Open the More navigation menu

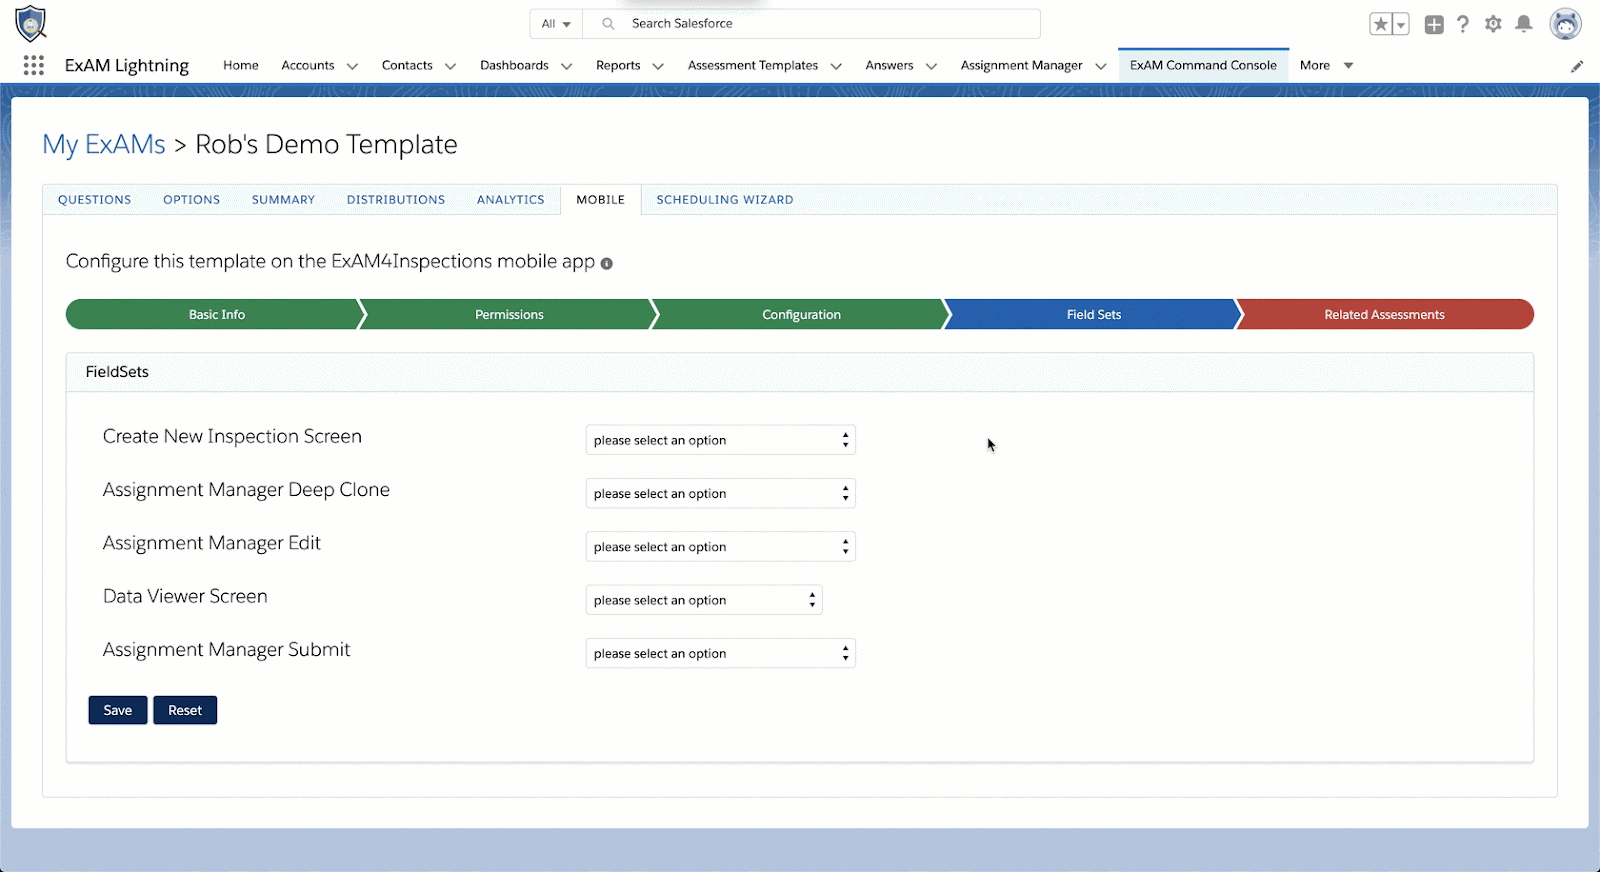point(1326,65)
